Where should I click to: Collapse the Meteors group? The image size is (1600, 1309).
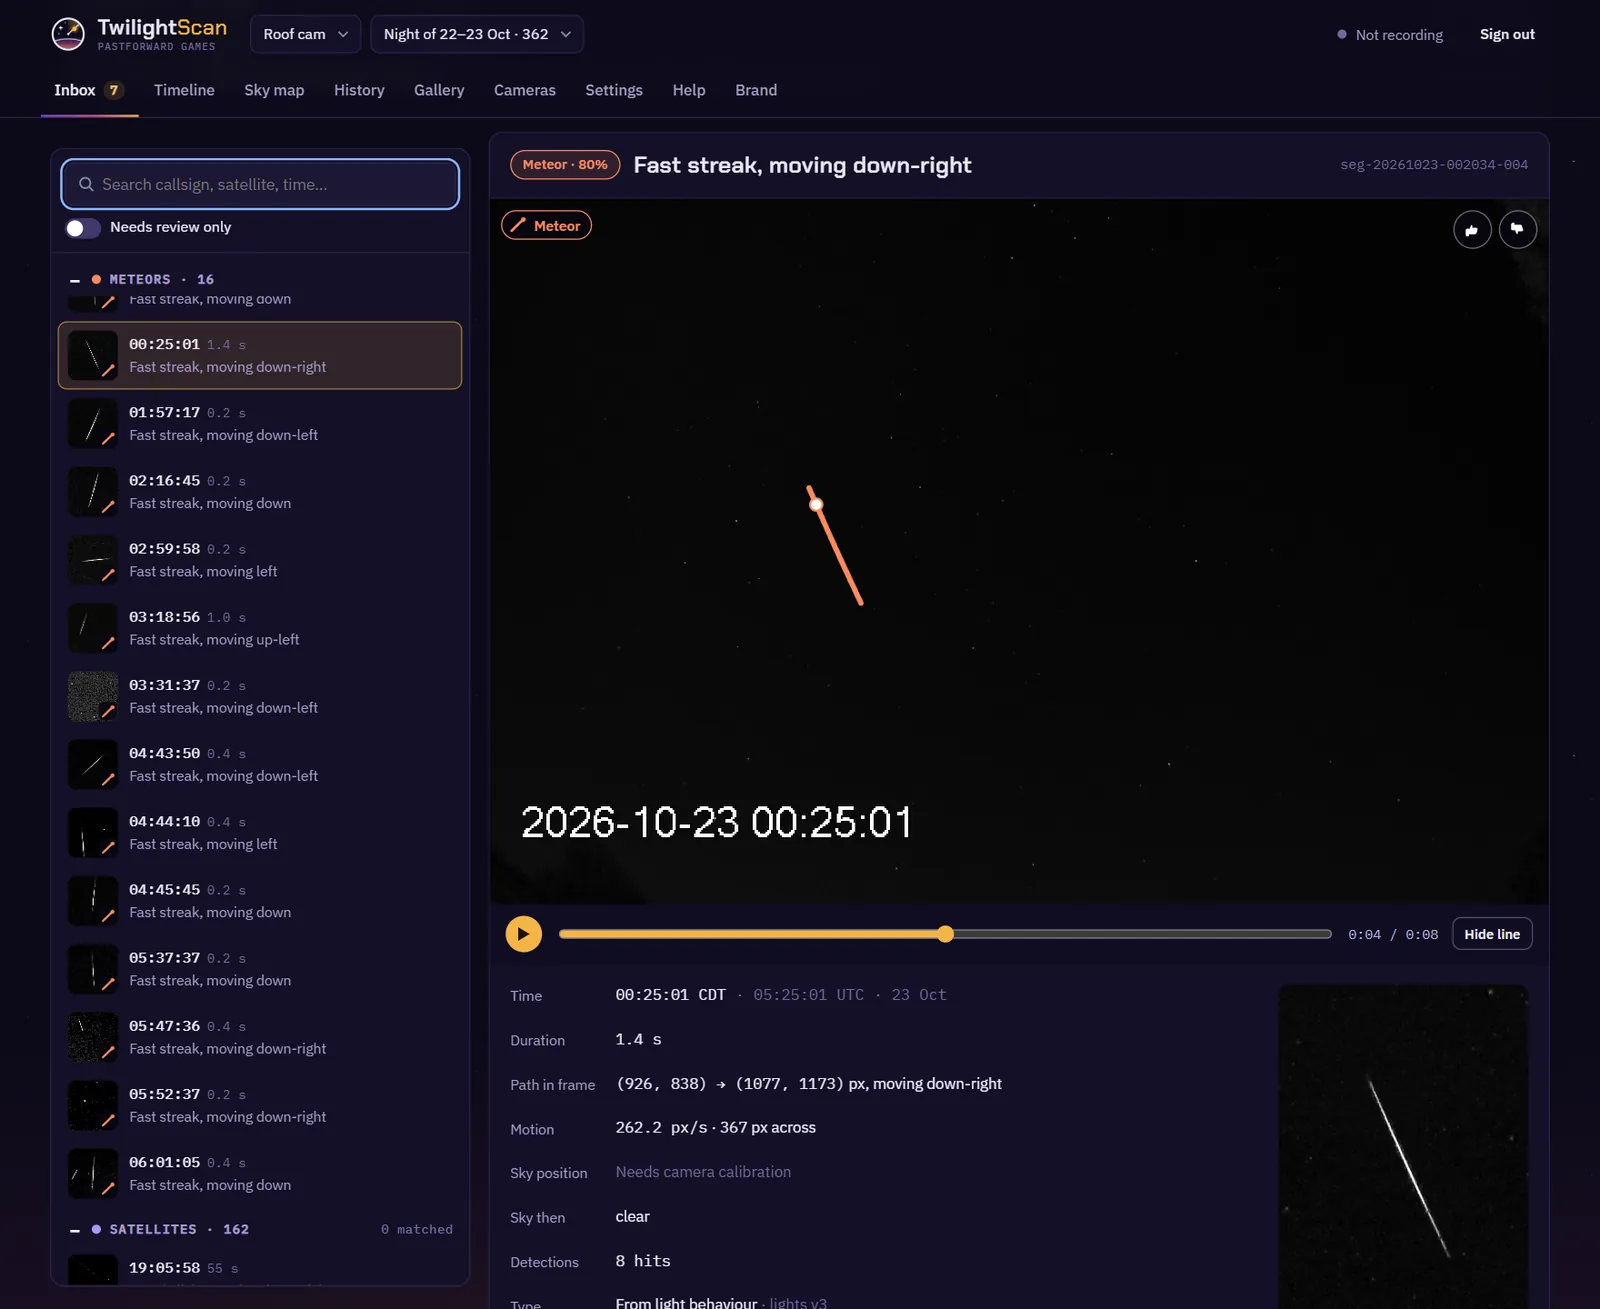pos(75,280)
